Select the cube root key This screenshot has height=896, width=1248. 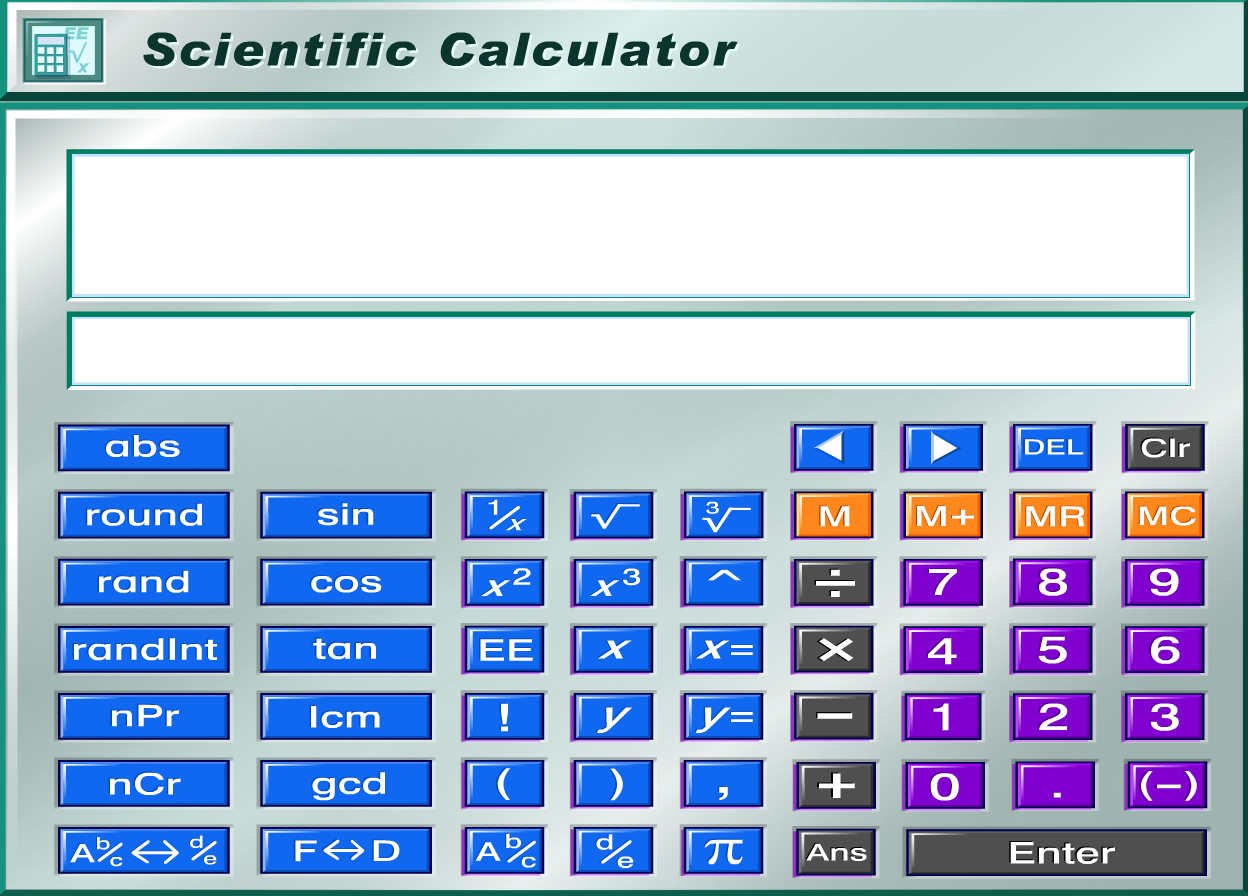722,516
